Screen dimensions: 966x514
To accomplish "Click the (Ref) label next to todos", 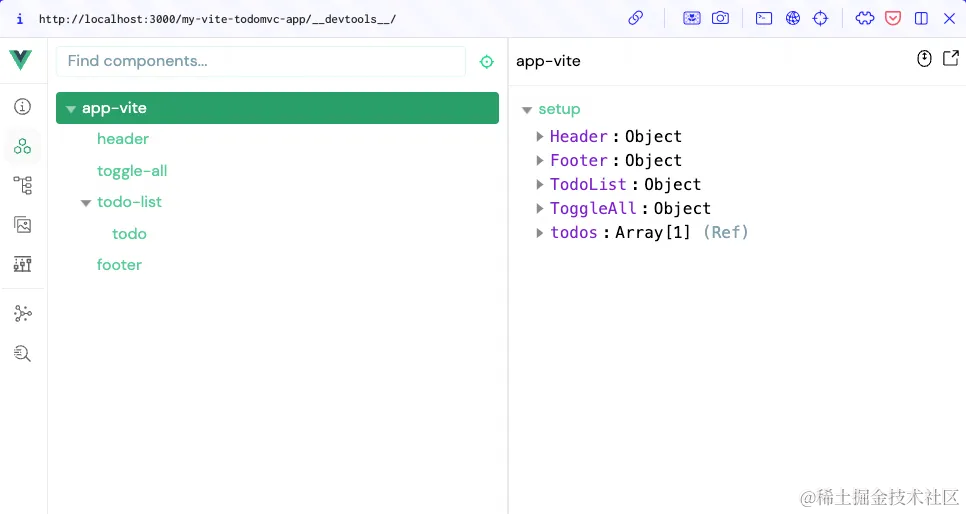I will coord(726,232).
